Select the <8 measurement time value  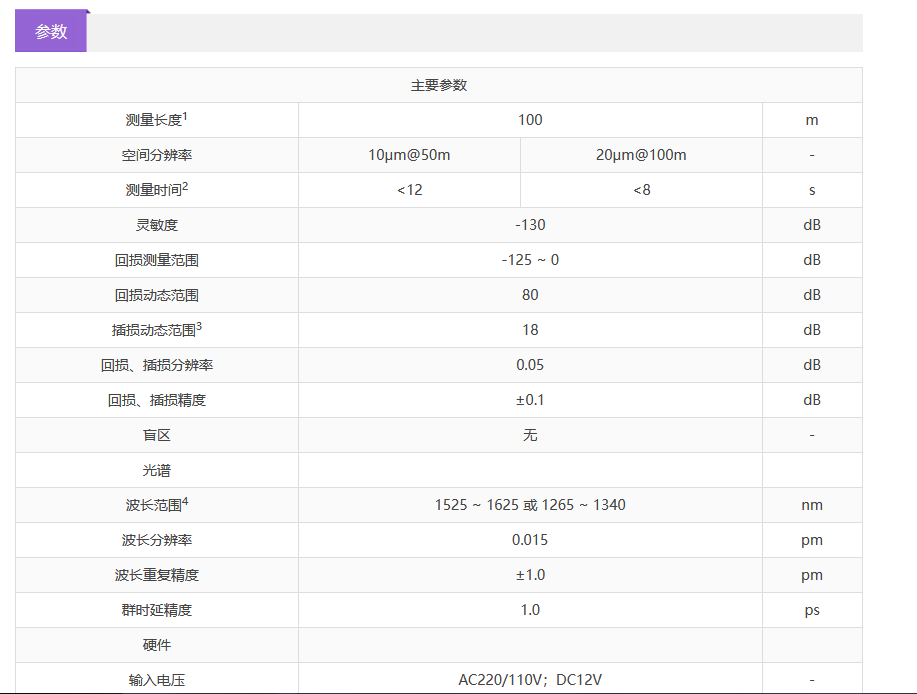tap(641, 190)
